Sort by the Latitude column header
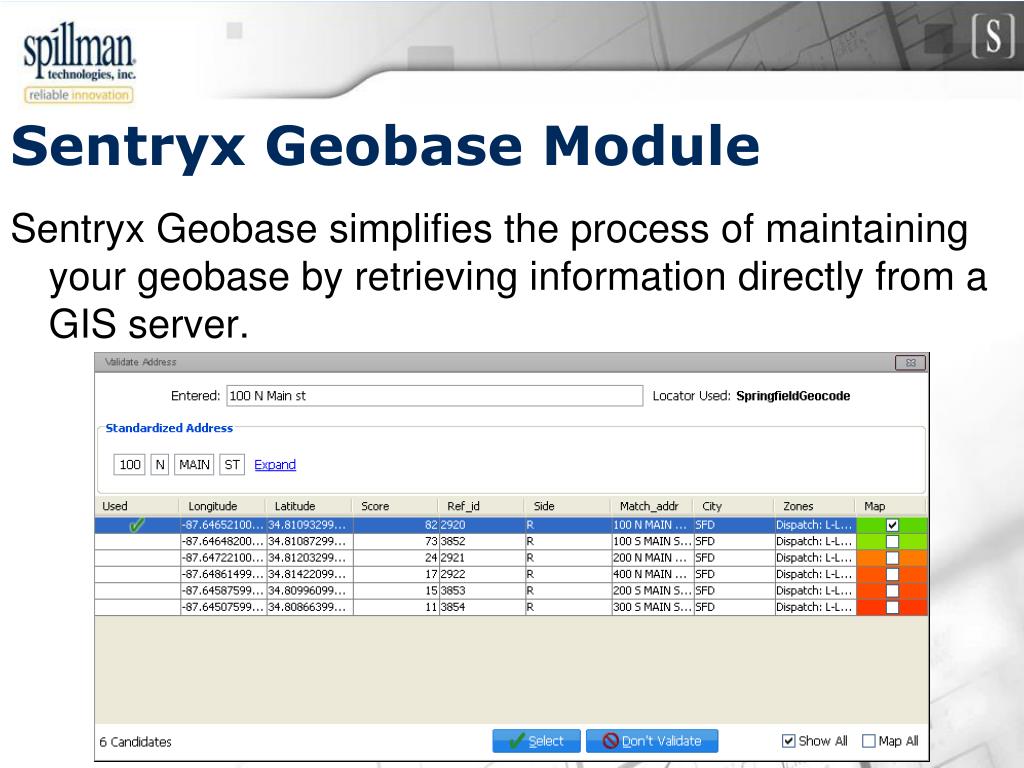This screenshot has width=1024, height=768. [310, 506]
